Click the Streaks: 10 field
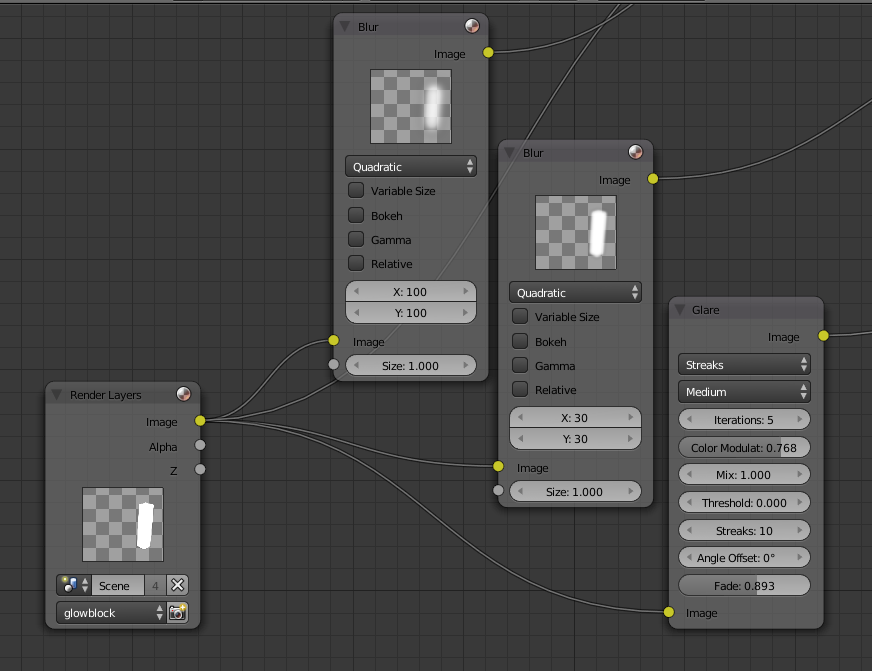 [x=744, y=530]
